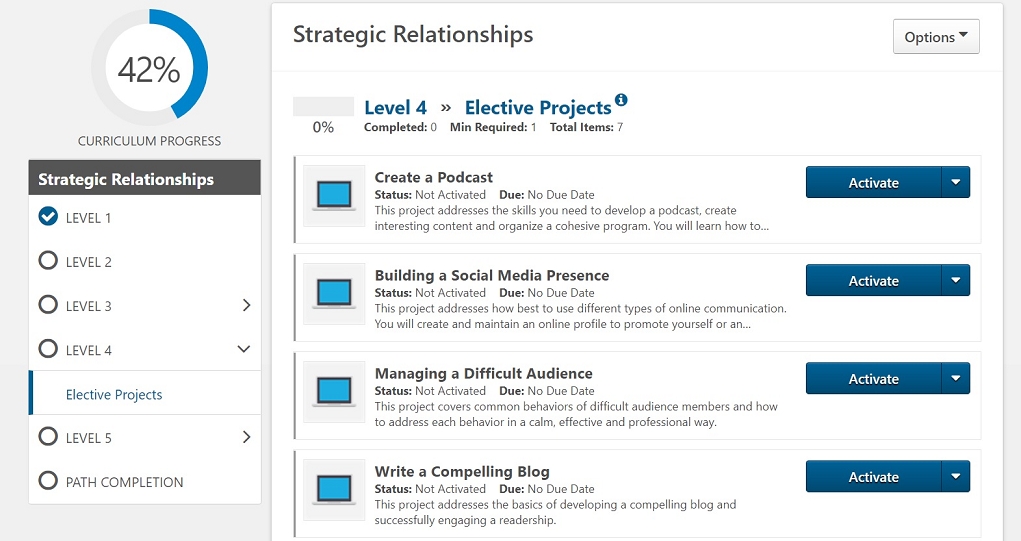Click the Create a Podcast laptop icon
Screen dimensions: 1021x541
[334, 195]
